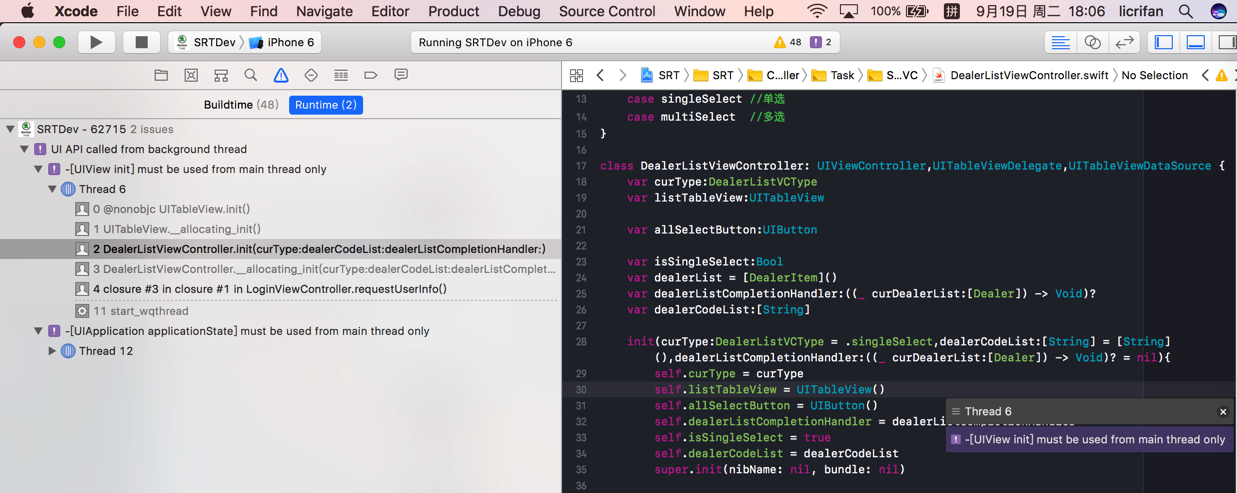Image resolution: width=1237 pixels, height=493 pixels.
Task: Select the Find navigator magnifier icon
Action: (251, 75)
